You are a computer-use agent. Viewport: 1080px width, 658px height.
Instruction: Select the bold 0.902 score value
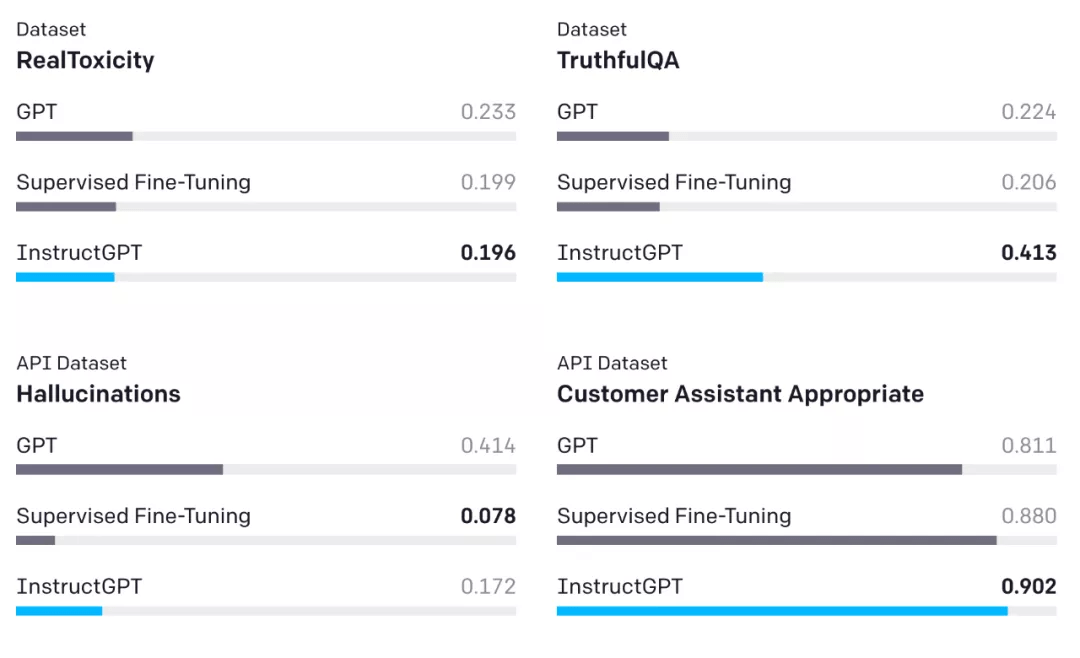(x=1029, y=586)
